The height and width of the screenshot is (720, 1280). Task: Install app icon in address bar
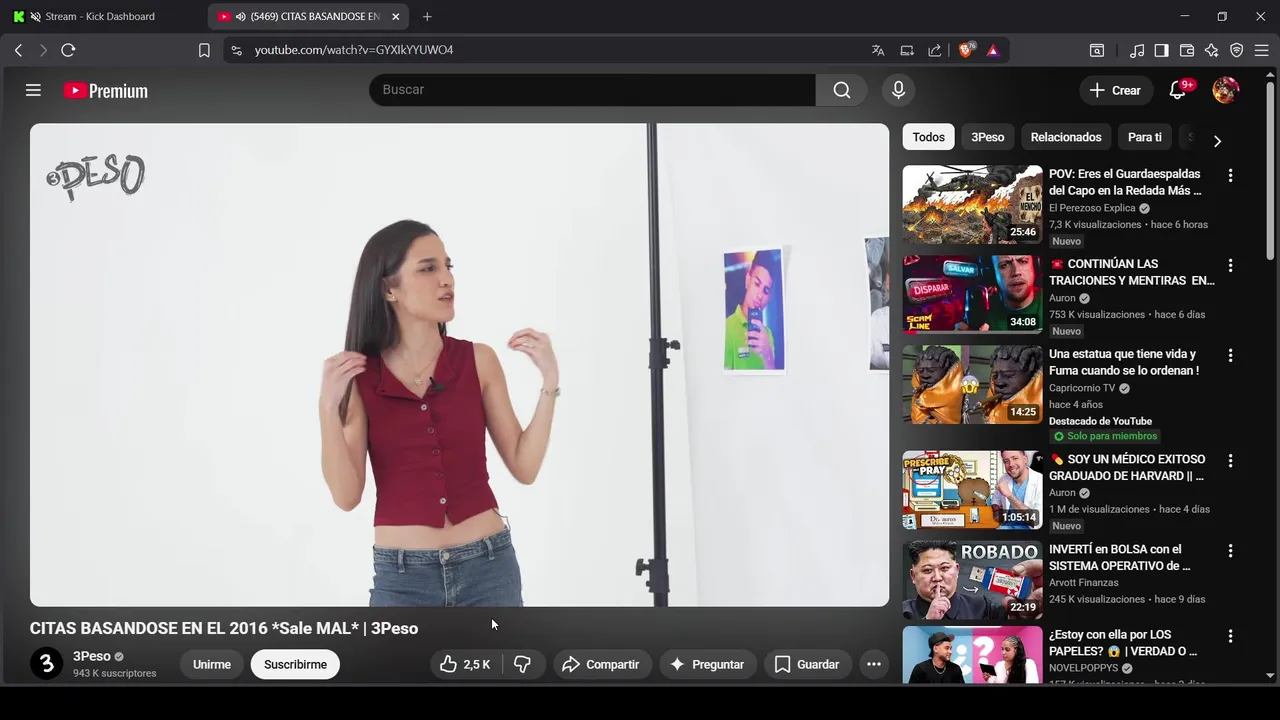[x=907, y=50]
